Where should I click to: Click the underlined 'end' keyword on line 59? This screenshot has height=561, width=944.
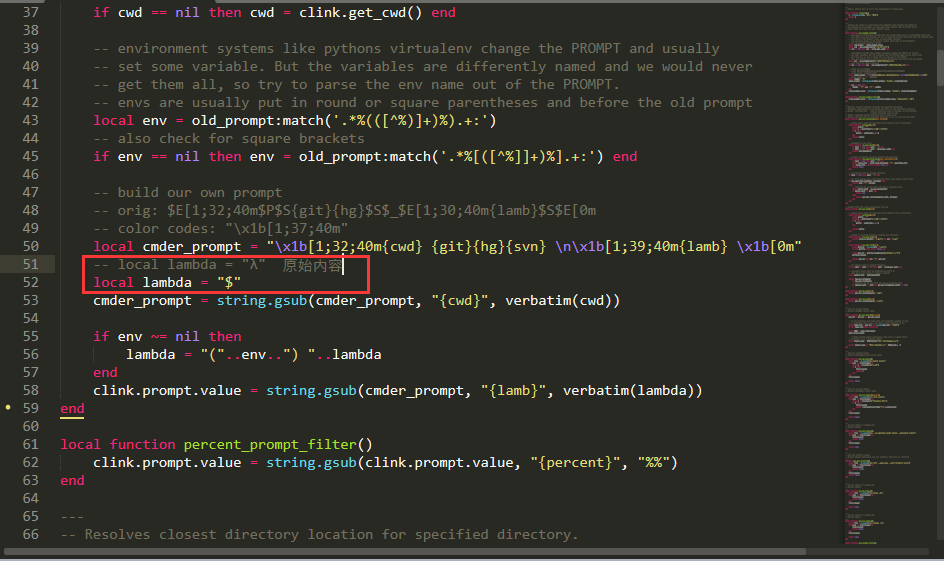coord(72,409)
